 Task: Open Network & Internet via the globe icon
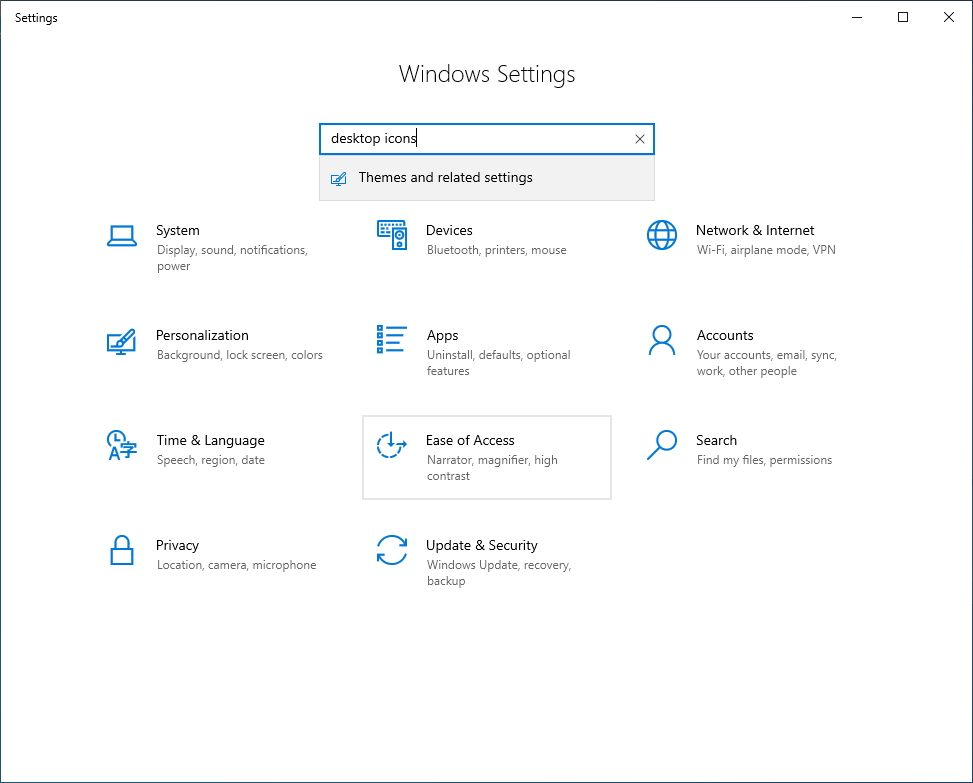tap(662, 236)
